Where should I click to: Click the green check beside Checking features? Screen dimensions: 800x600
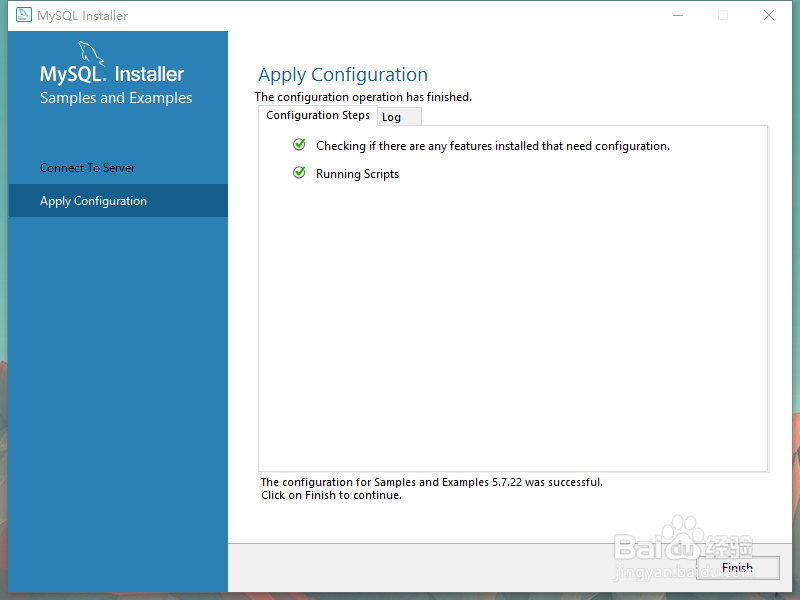coord(299,145)
